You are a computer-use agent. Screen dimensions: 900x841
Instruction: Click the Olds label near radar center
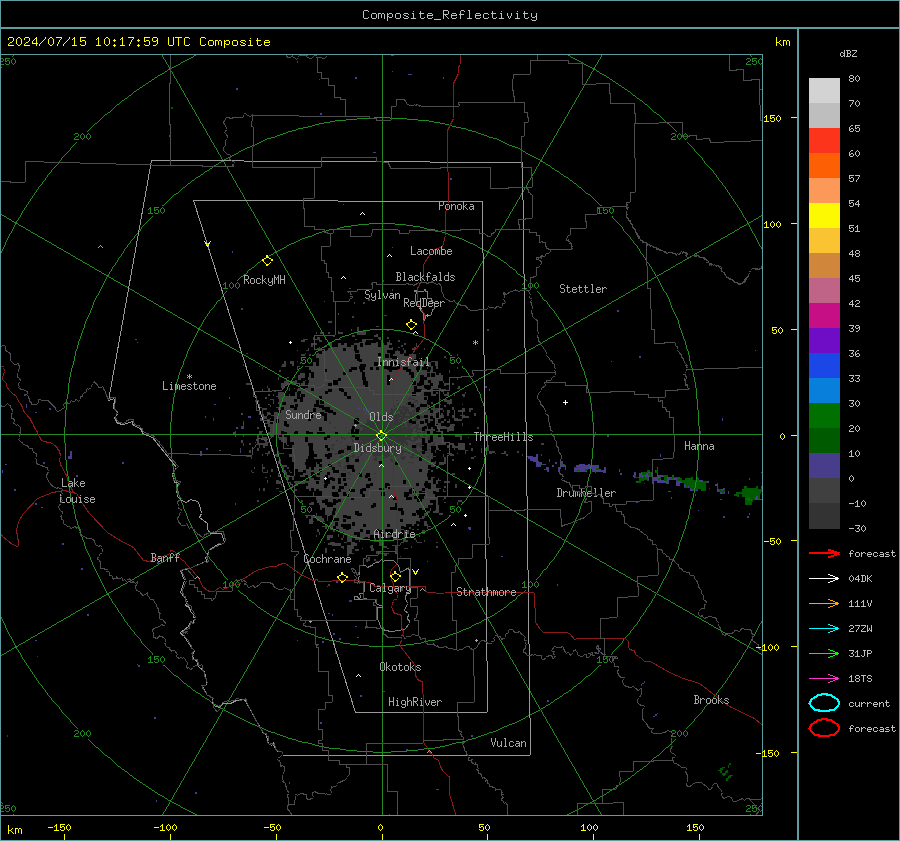click(x=381, y=417)
